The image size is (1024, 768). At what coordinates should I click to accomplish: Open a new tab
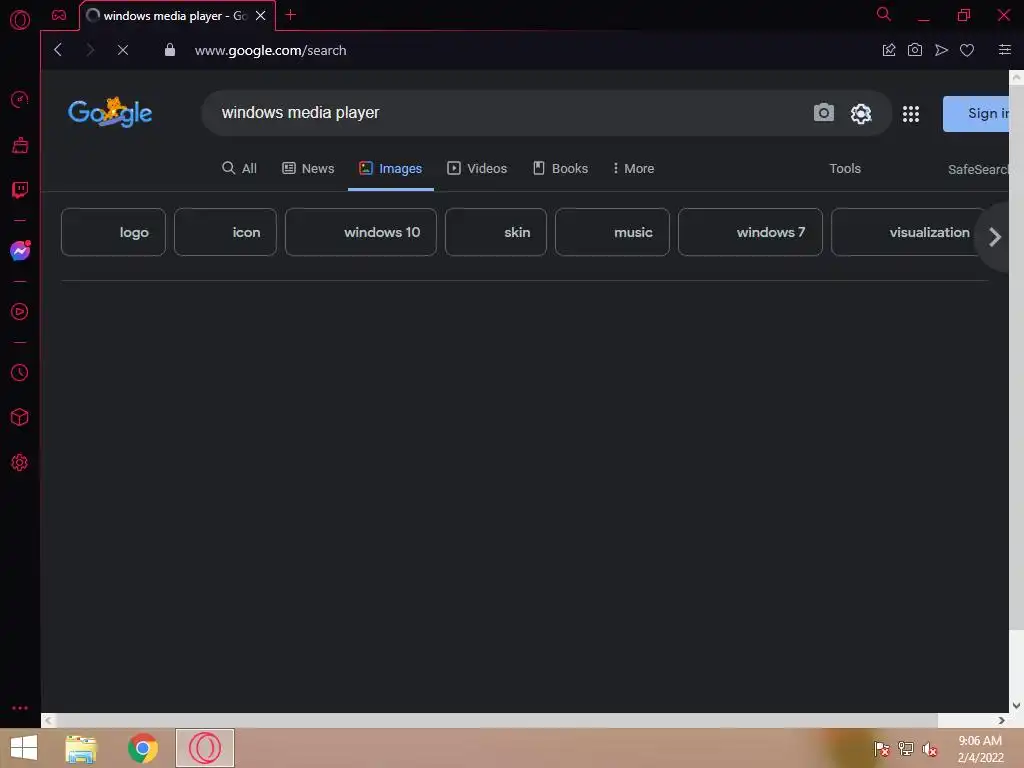(x=291, y=14)
